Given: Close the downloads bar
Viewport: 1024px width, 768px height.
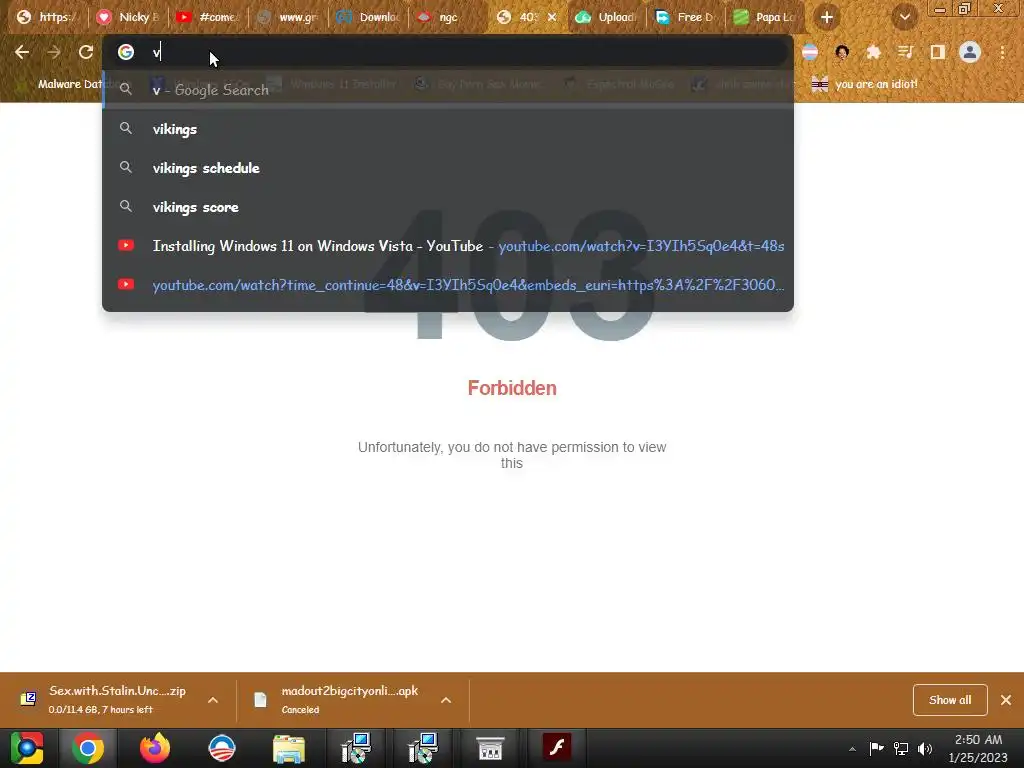Looking at the screenshot, I should (x=1006, y=700).
